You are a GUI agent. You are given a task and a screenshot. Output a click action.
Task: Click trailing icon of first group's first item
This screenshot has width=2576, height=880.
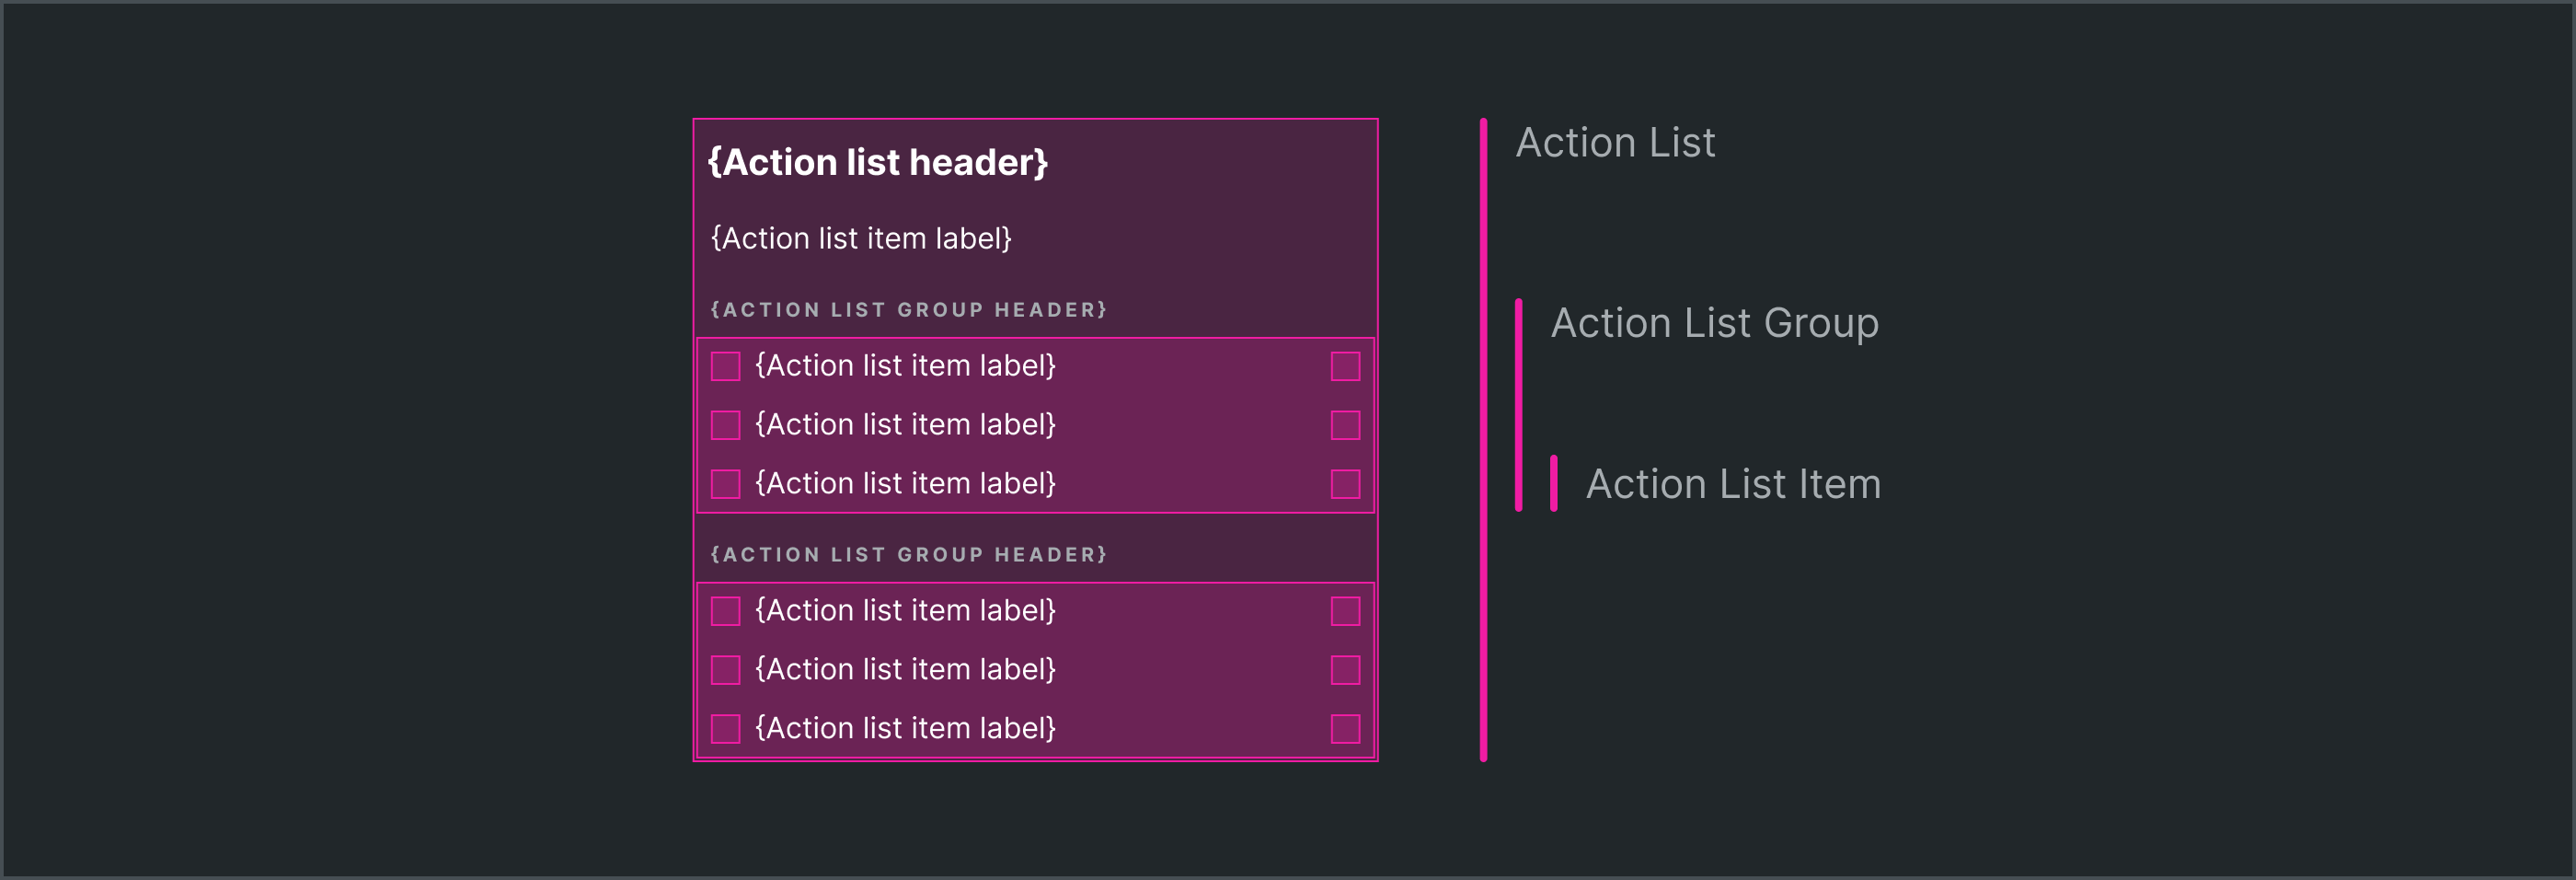(x=1345, y=366)
